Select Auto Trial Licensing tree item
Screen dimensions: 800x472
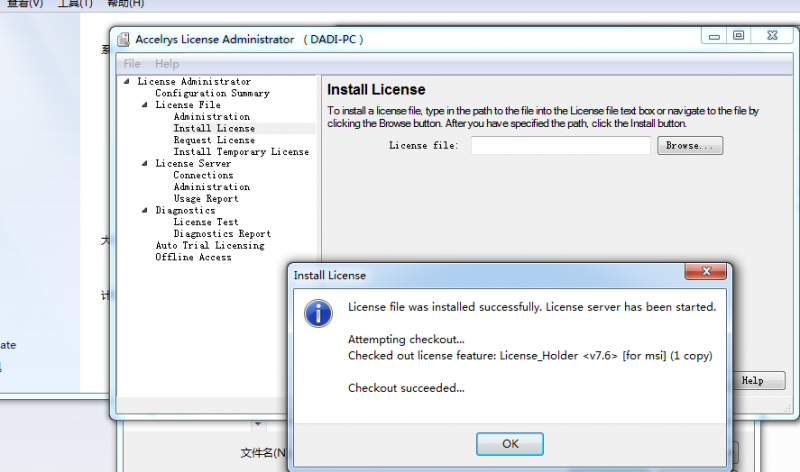click(x=210, y=245)
